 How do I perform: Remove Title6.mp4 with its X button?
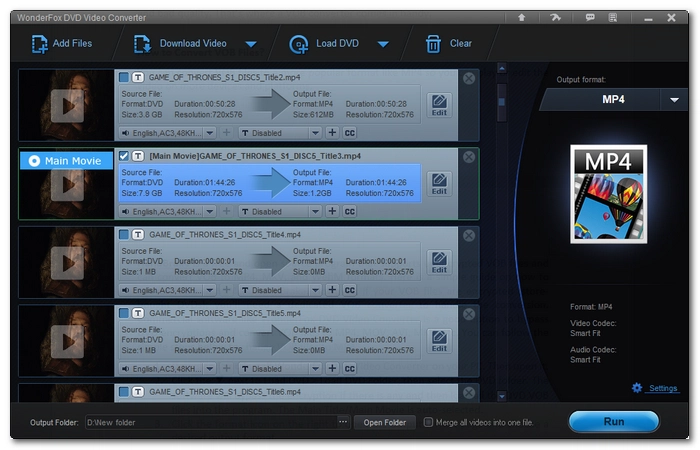(x=469, y=393)
